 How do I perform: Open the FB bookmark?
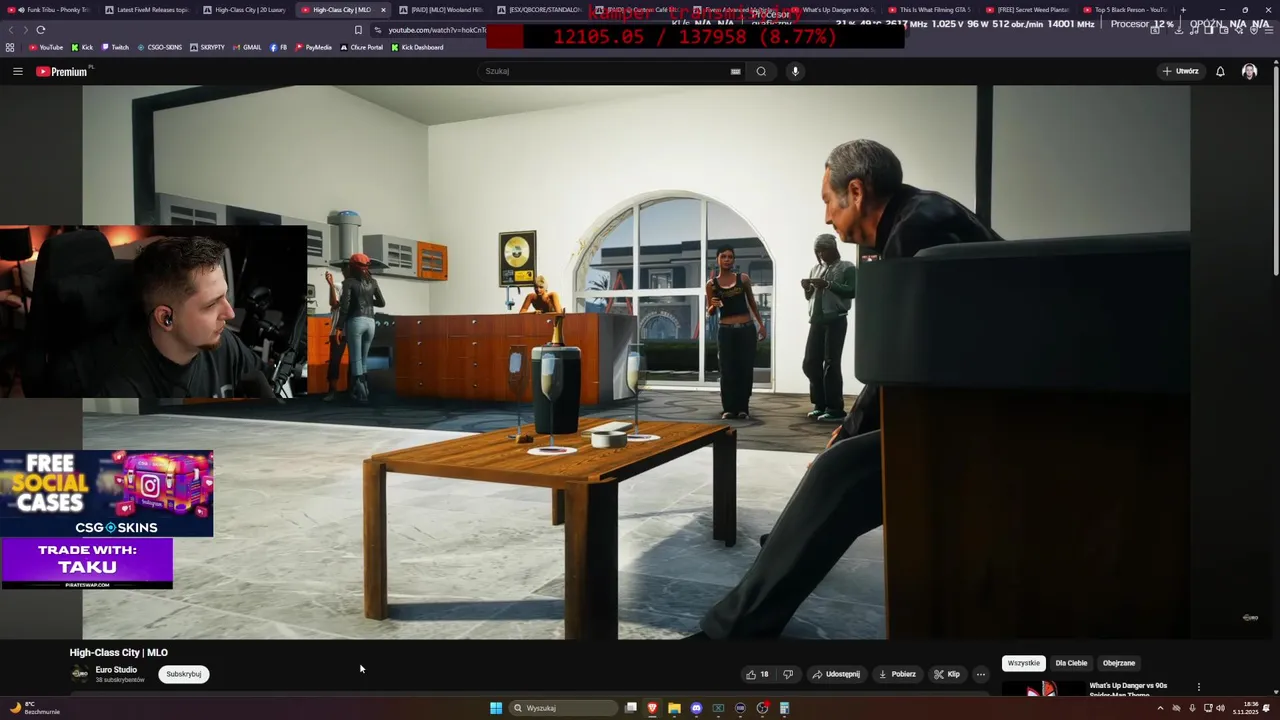point(279,47)
